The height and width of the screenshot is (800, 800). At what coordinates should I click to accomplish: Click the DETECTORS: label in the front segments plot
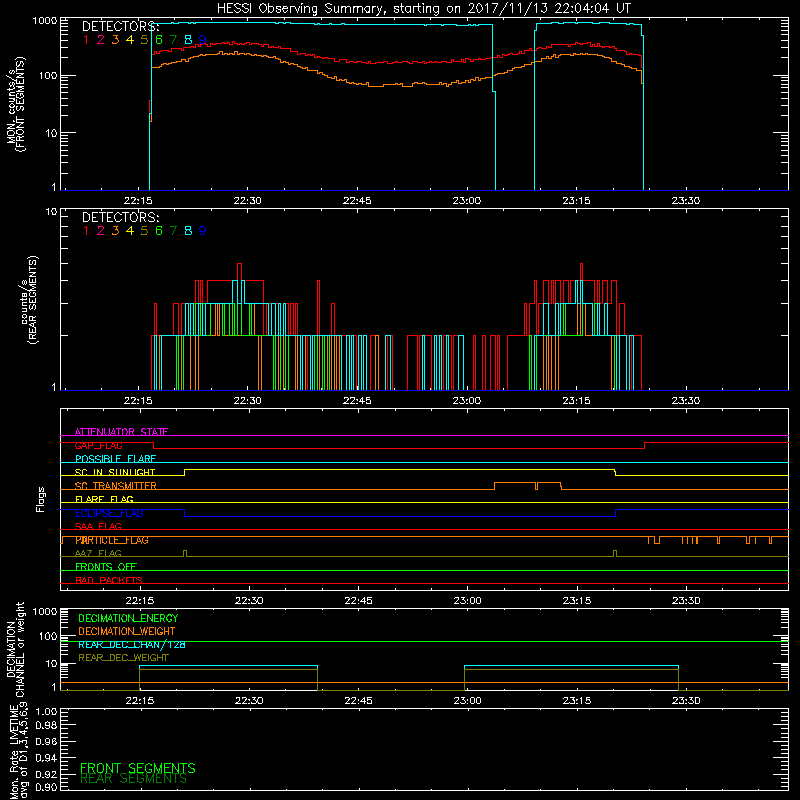[x=120, y=27]
